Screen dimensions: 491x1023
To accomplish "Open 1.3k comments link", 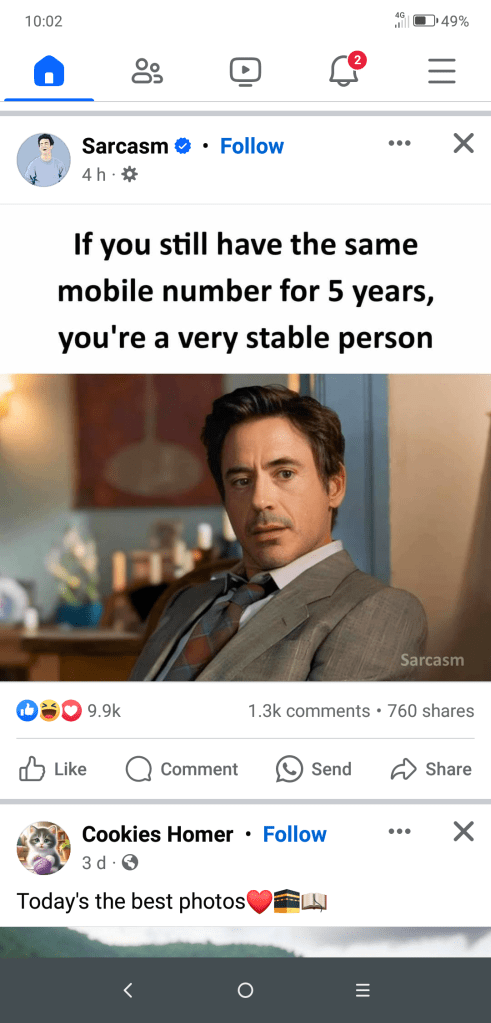I will coord(309,711).
